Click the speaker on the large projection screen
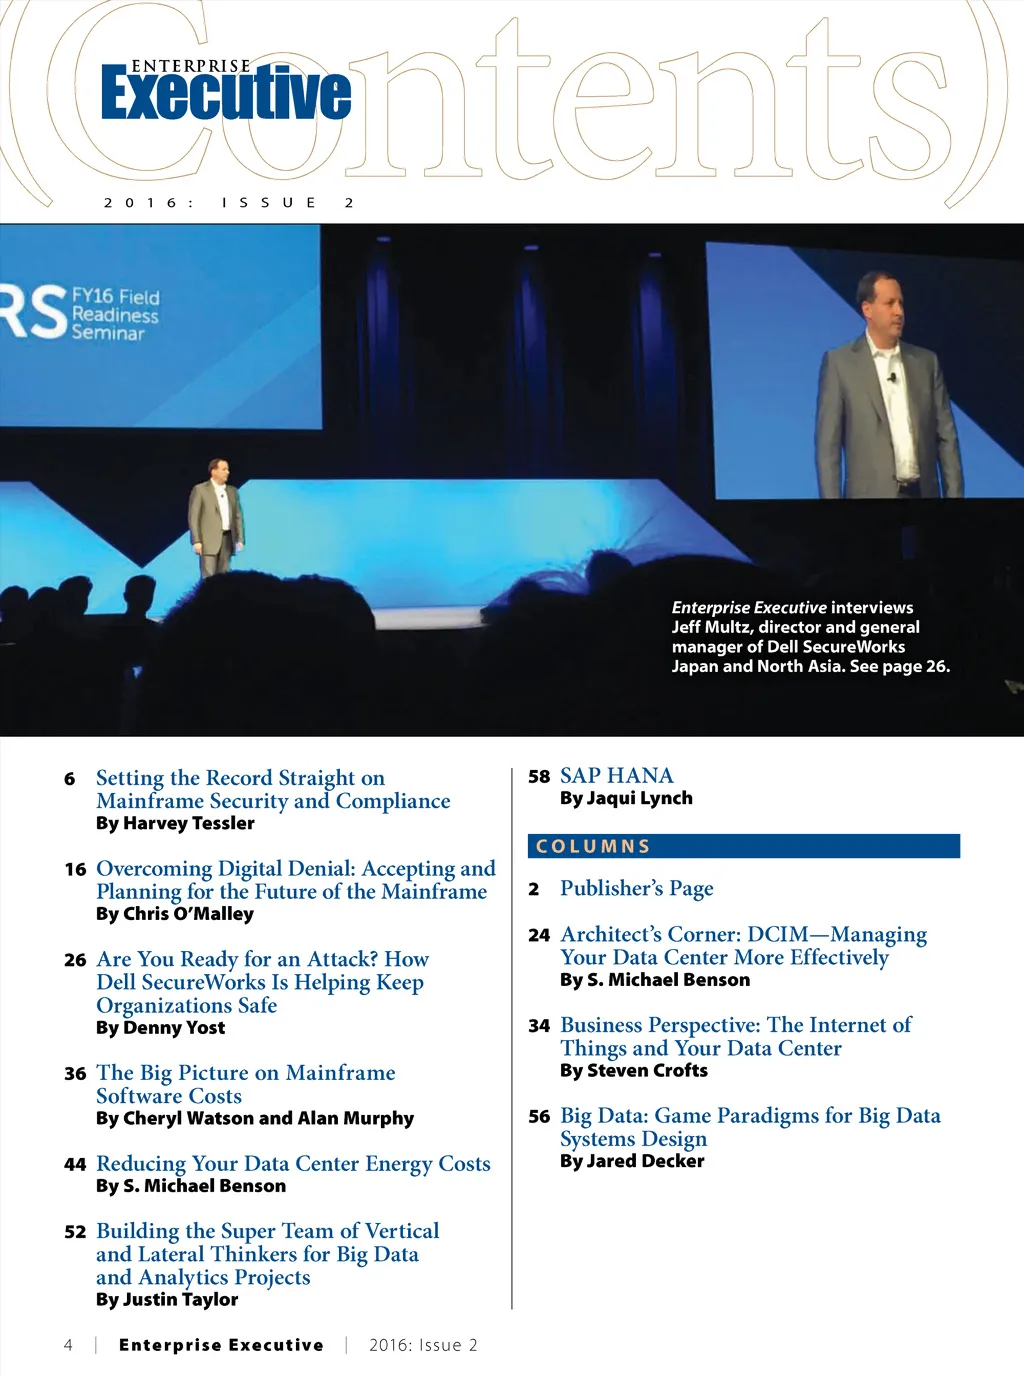1024x1376 pixels. (x=881, y=390)
